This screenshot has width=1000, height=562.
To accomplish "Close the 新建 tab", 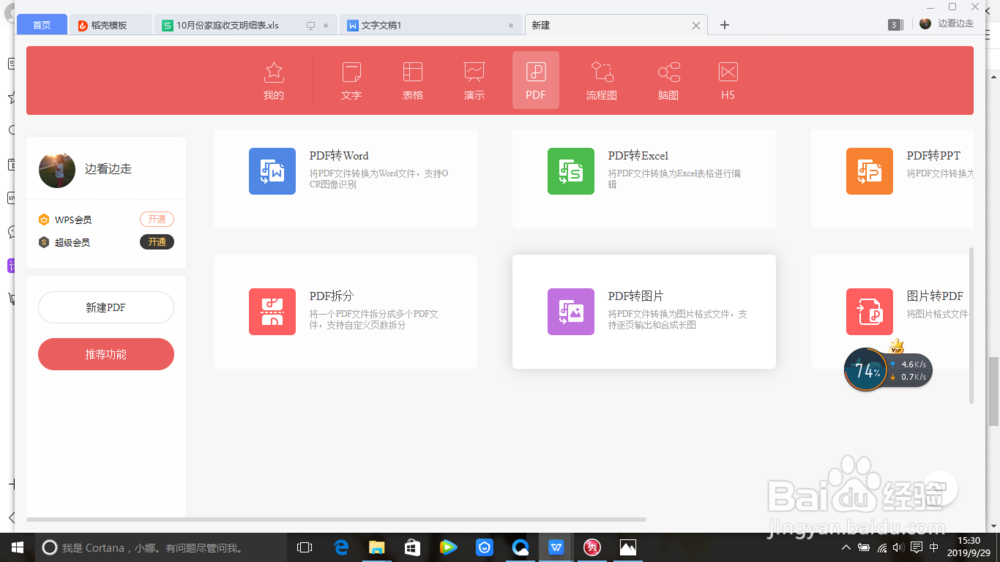I will tap(696, 26).
